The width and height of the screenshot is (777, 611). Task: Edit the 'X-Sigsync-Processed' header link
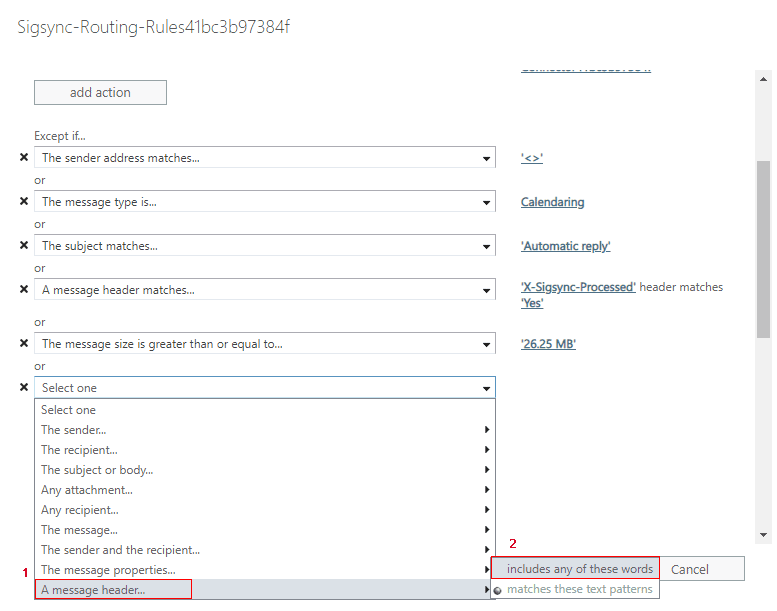[x=578, y=287]
